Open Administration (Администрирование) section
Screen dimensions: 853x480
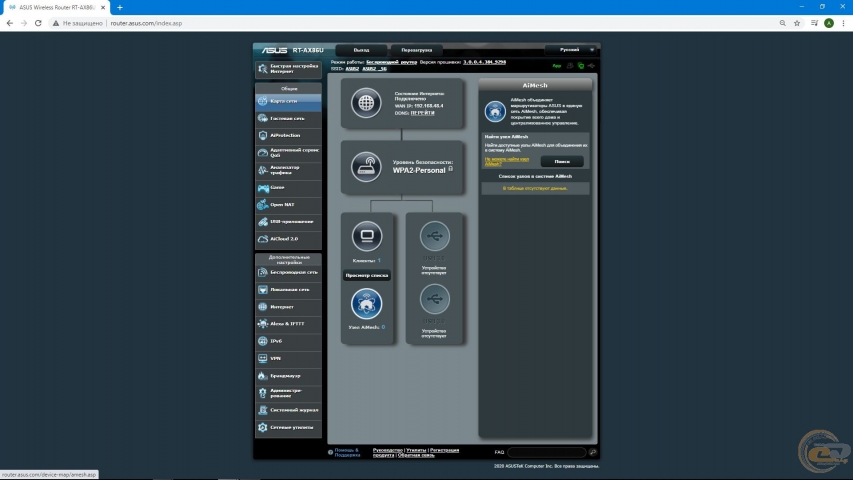(x=288, y=393)
